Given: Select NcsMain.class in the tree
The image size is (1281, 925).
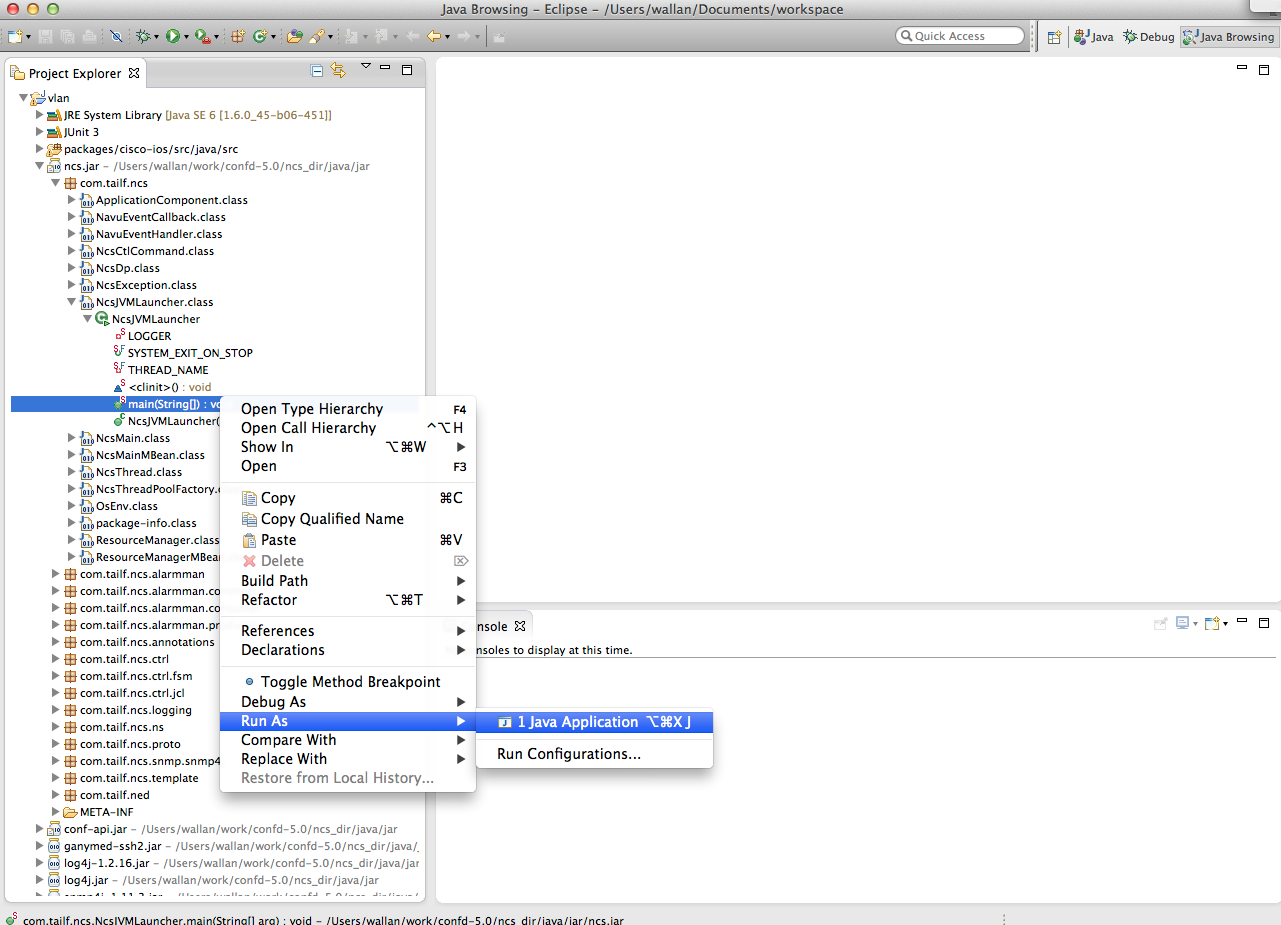Looking at the screenshot, I should (x=132, y=438).
